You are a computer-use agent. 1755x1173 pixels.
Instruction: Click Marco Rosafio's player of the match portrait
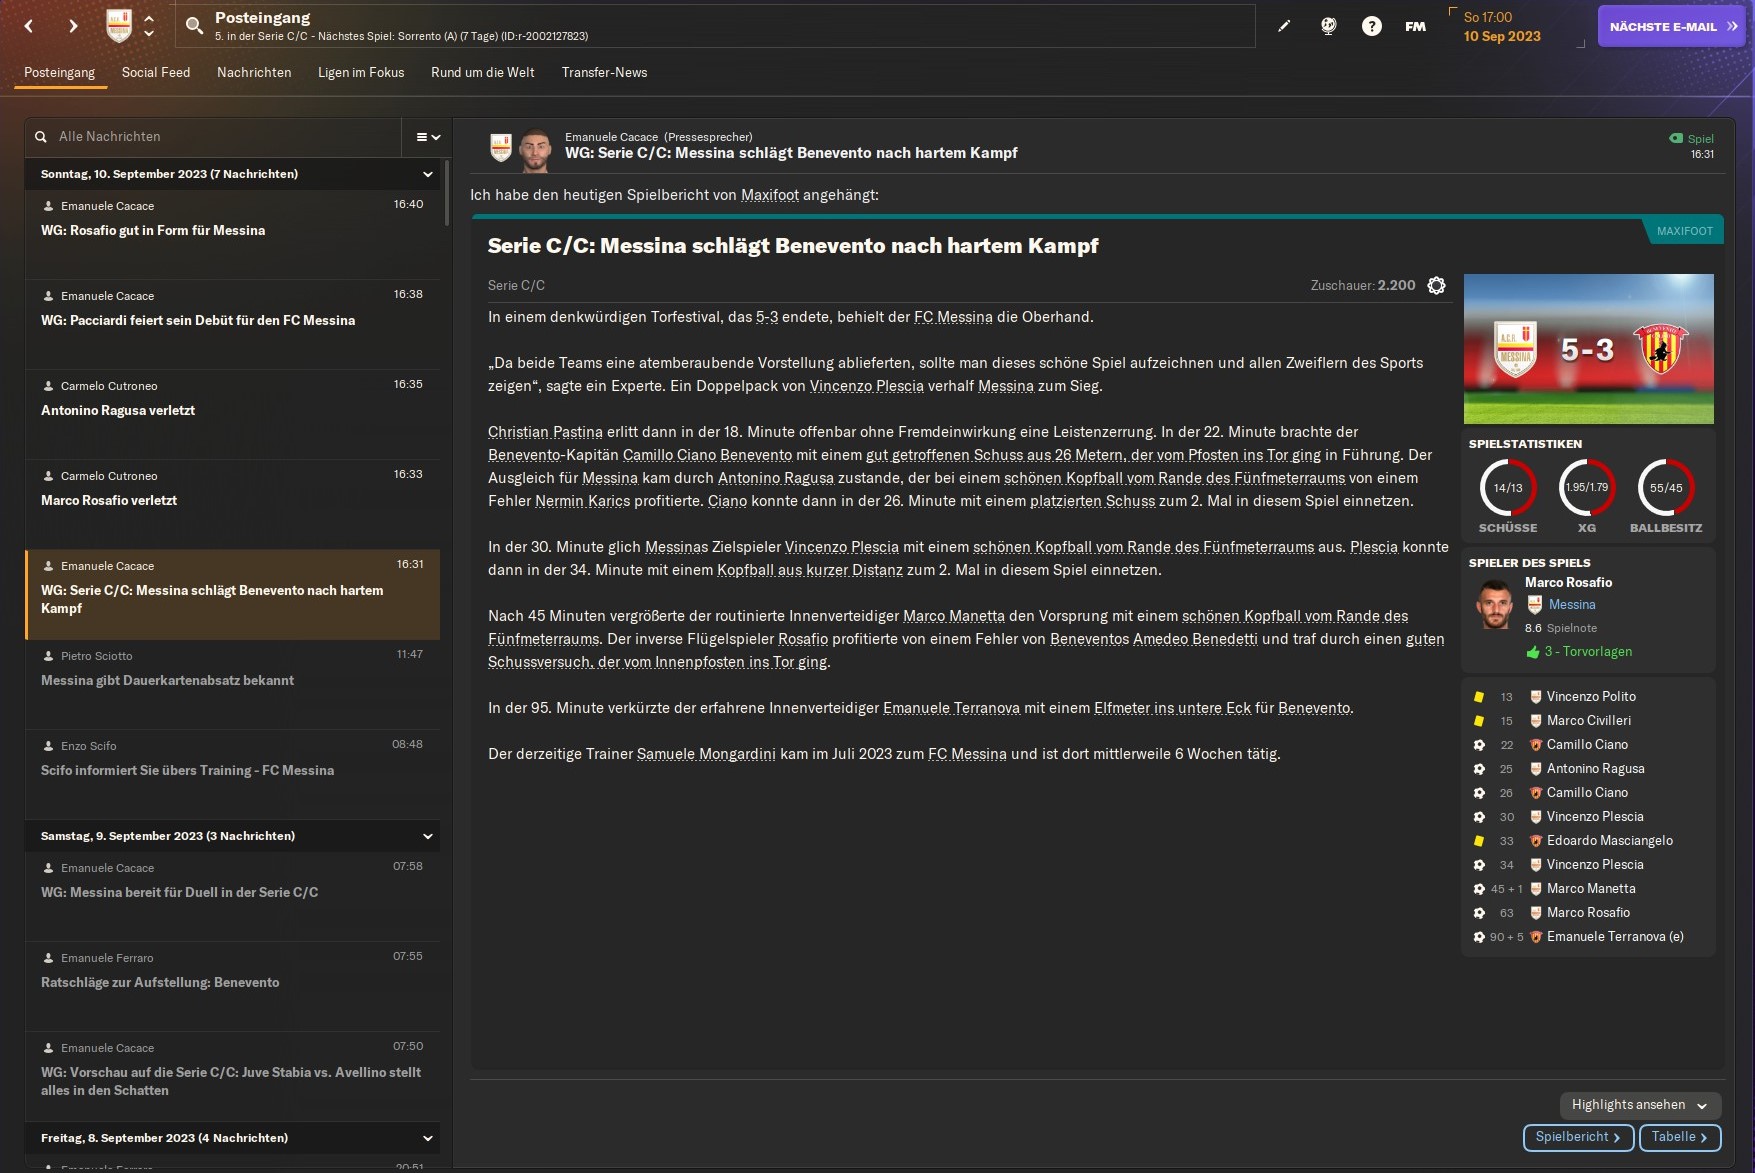click(1495, 606)
